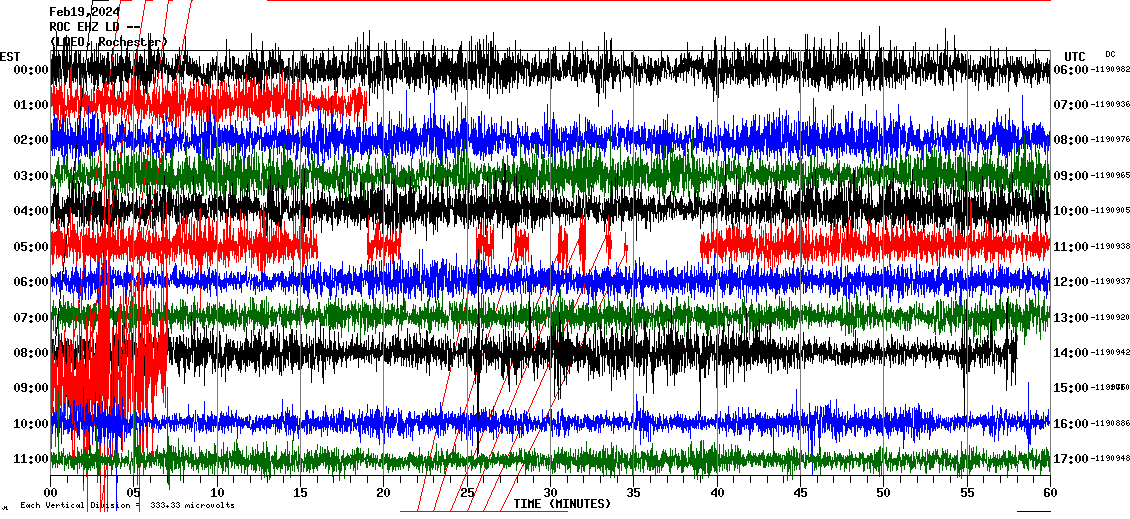Click the Feb19,2024 date header
Viewport: 1130px width, 519px height.
point(84,12)
